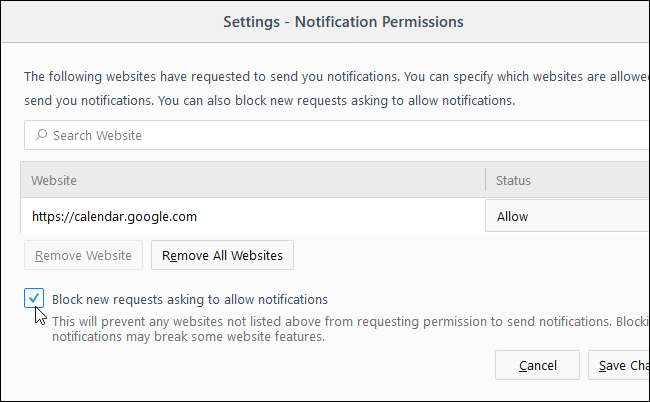The image size is (650, 402).
Task: Click Remove All Websites
Action: coord(222,255)
